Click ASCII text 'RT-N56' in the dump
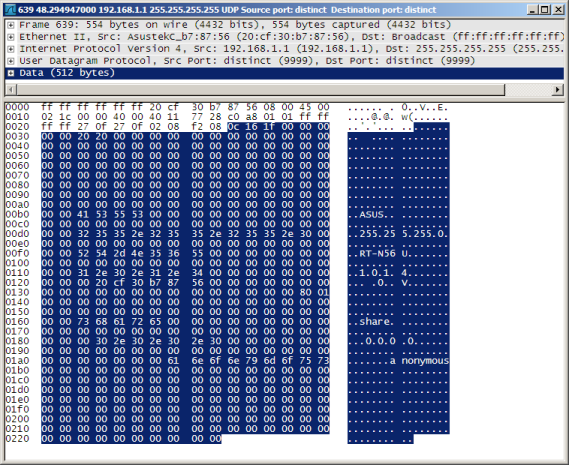 coord(377,253)
